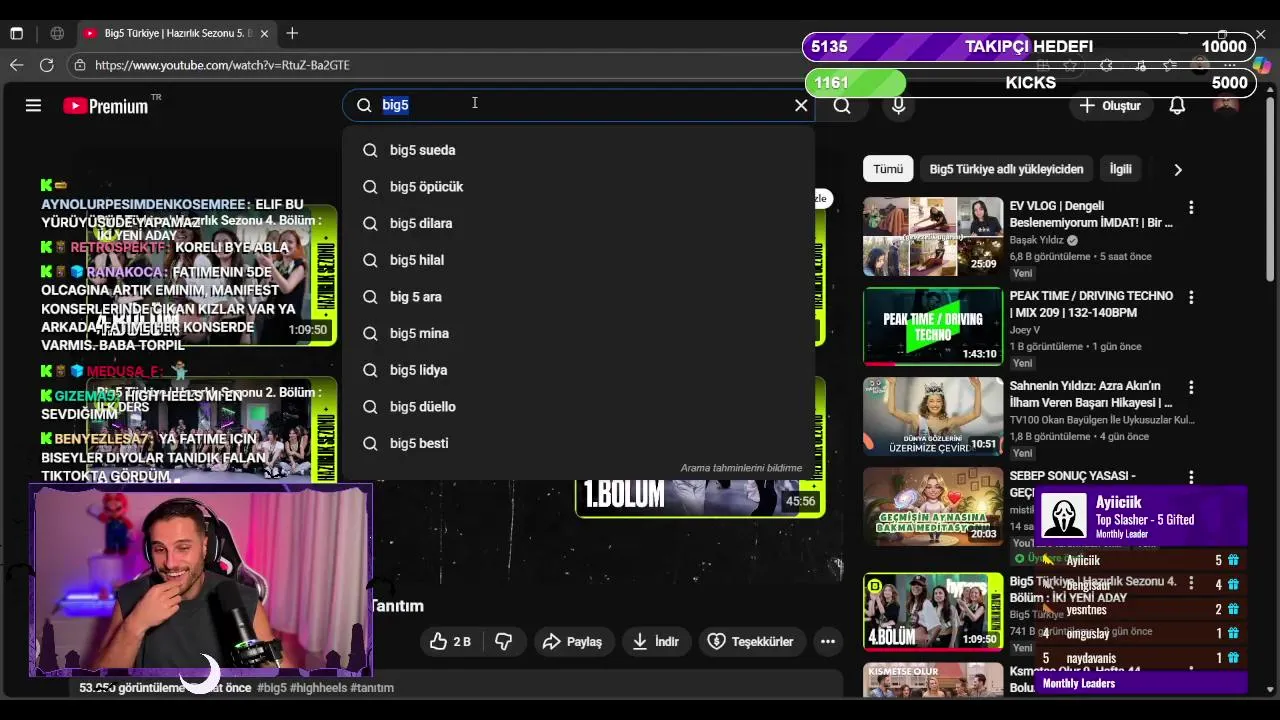Viewport: 1280px width, 720px height.
Task: Select the İlgili filter chip
Action: tap(1120, 169)
